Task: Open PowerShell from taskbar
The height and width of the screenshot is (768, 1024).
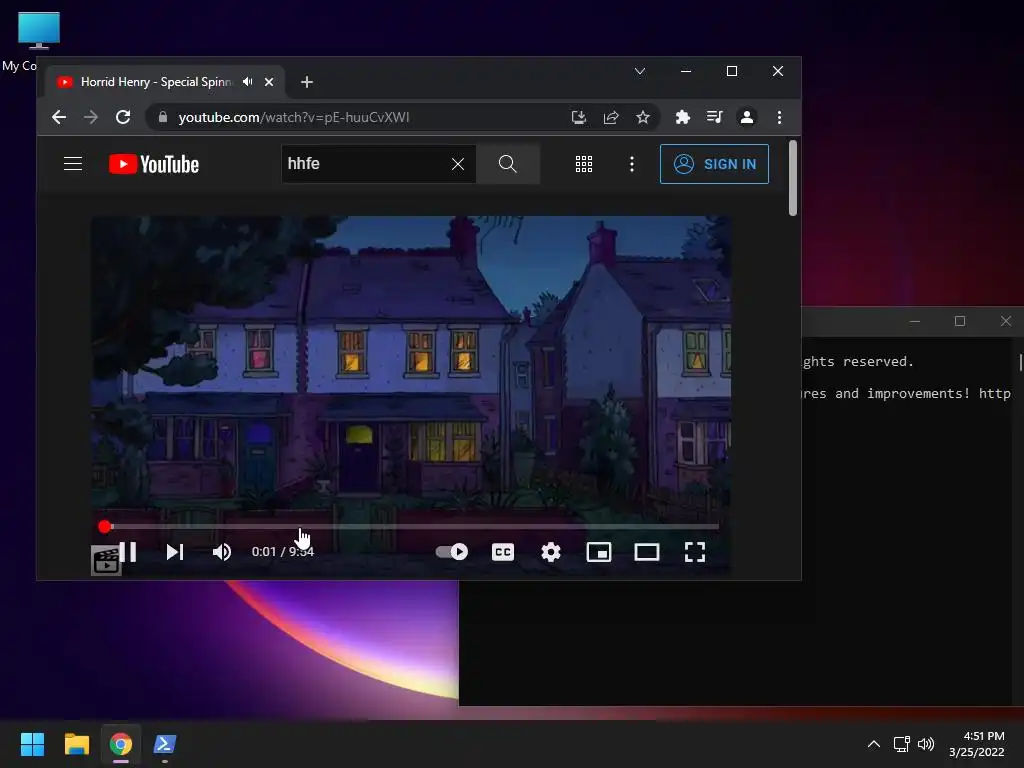Action: click(x=165, y=744)
